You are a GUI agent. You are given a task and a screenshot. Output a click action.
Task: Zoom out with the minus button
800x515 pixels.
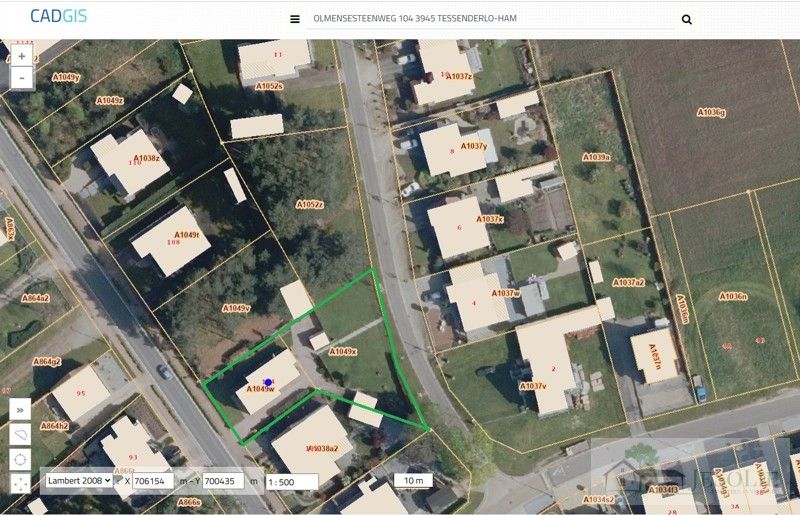click(x=21, y=79)
